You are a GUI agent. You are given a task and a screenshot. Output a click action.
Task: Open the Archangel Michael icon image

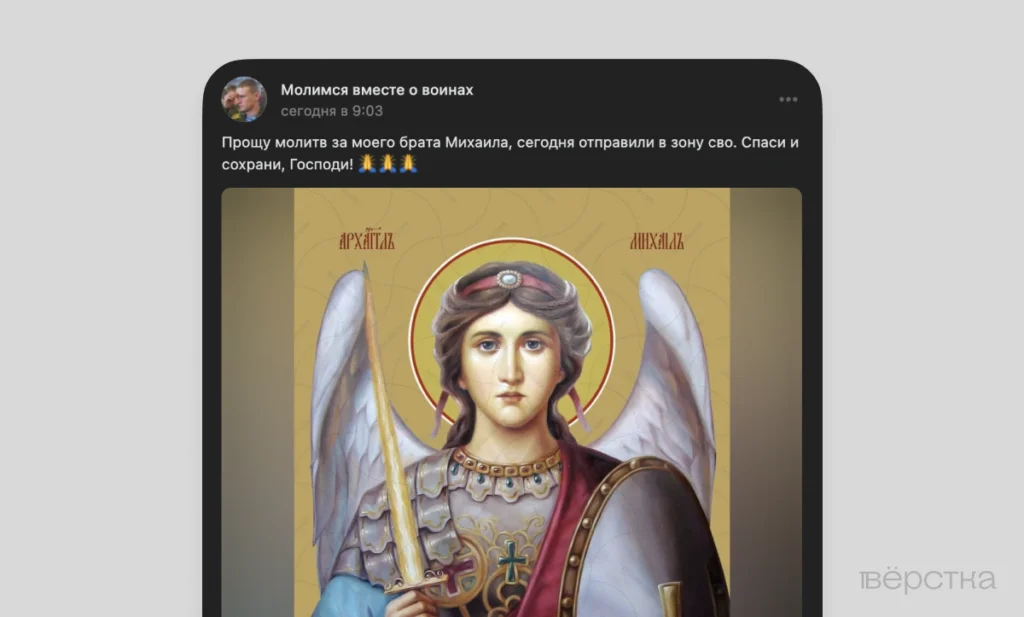click(511, 402)
